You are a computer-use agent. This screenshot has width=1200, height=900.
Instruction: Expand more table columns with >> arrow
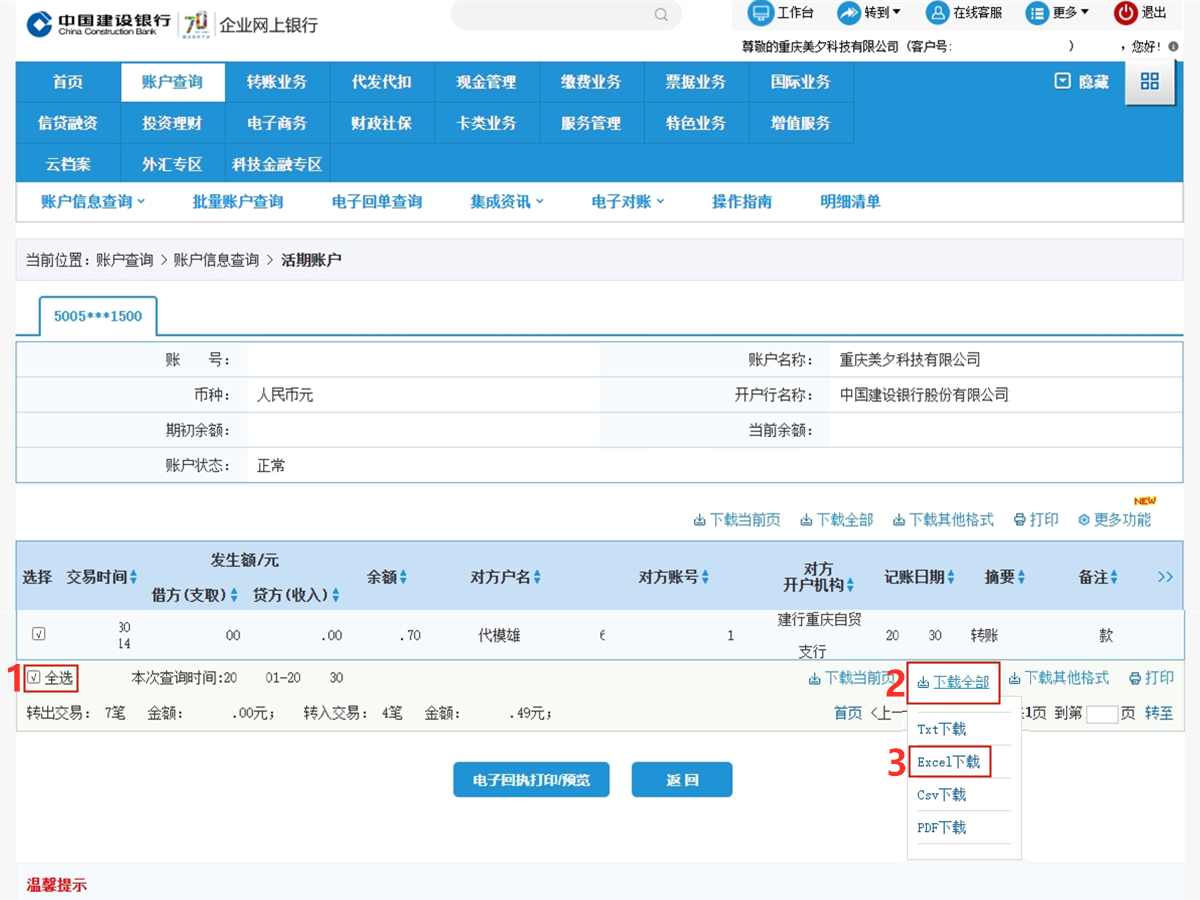[x=1165, y=577]
